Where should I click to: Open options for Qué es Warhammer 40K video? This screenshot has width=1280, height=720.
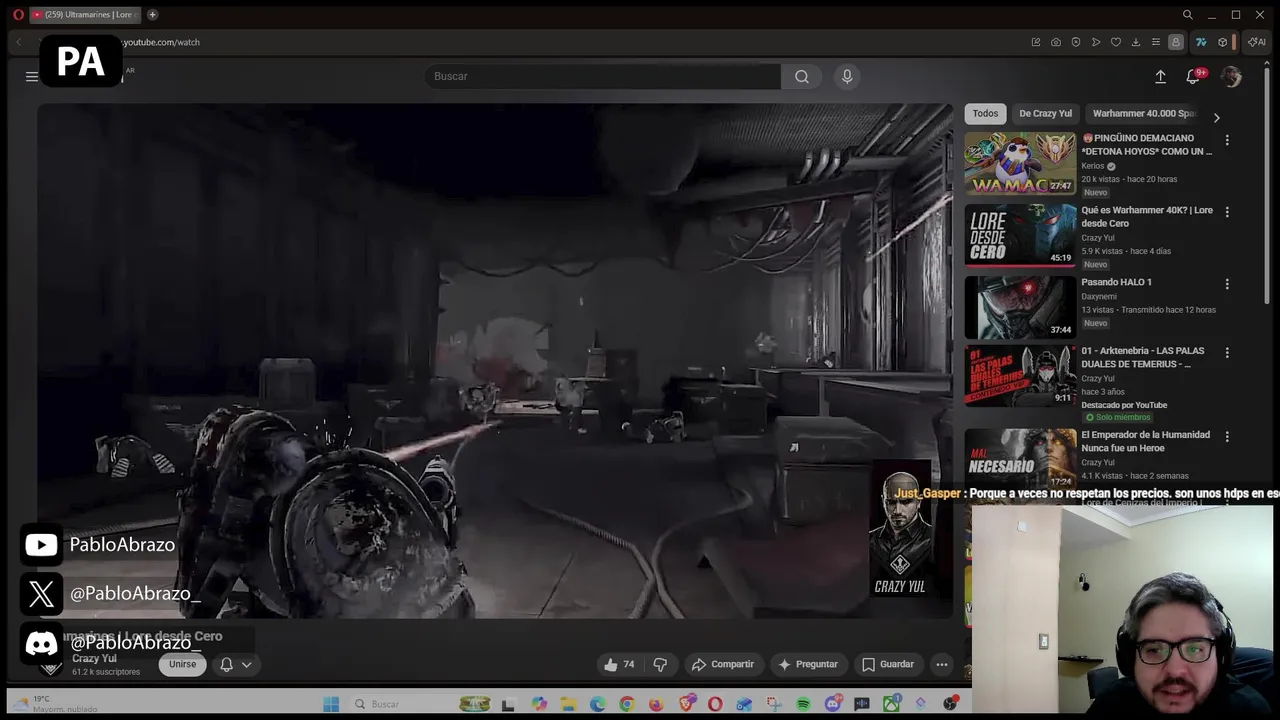click(x=1227, y=212)
